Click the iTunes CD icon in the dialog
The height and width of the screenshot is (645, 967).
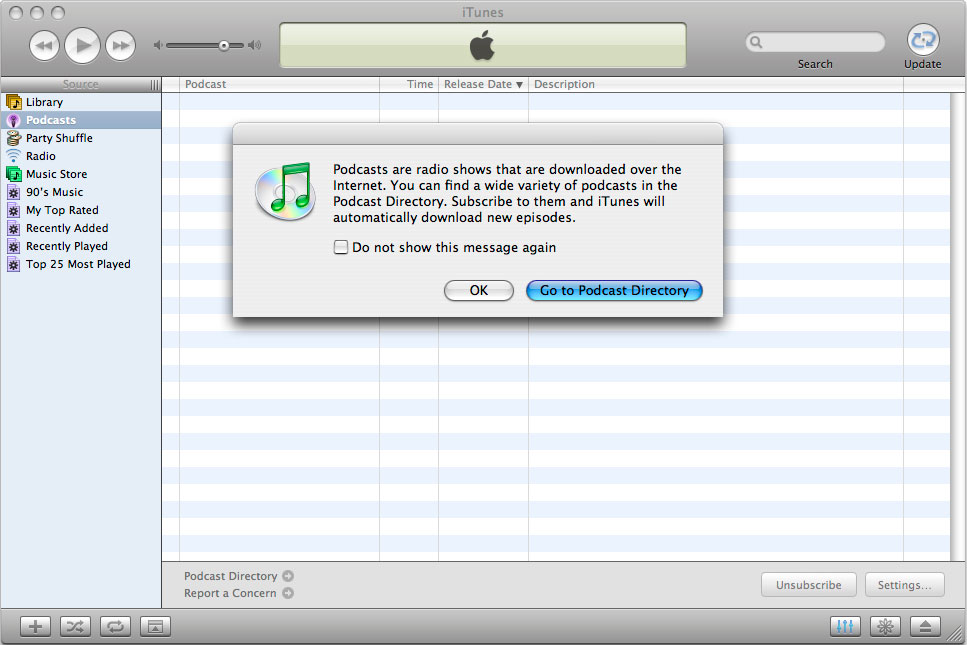click(x=286, y=191)
